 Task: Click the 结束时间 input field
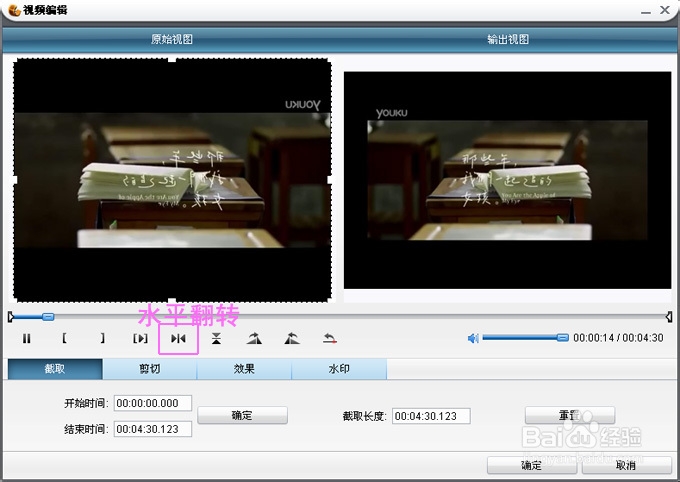(153, 429)
